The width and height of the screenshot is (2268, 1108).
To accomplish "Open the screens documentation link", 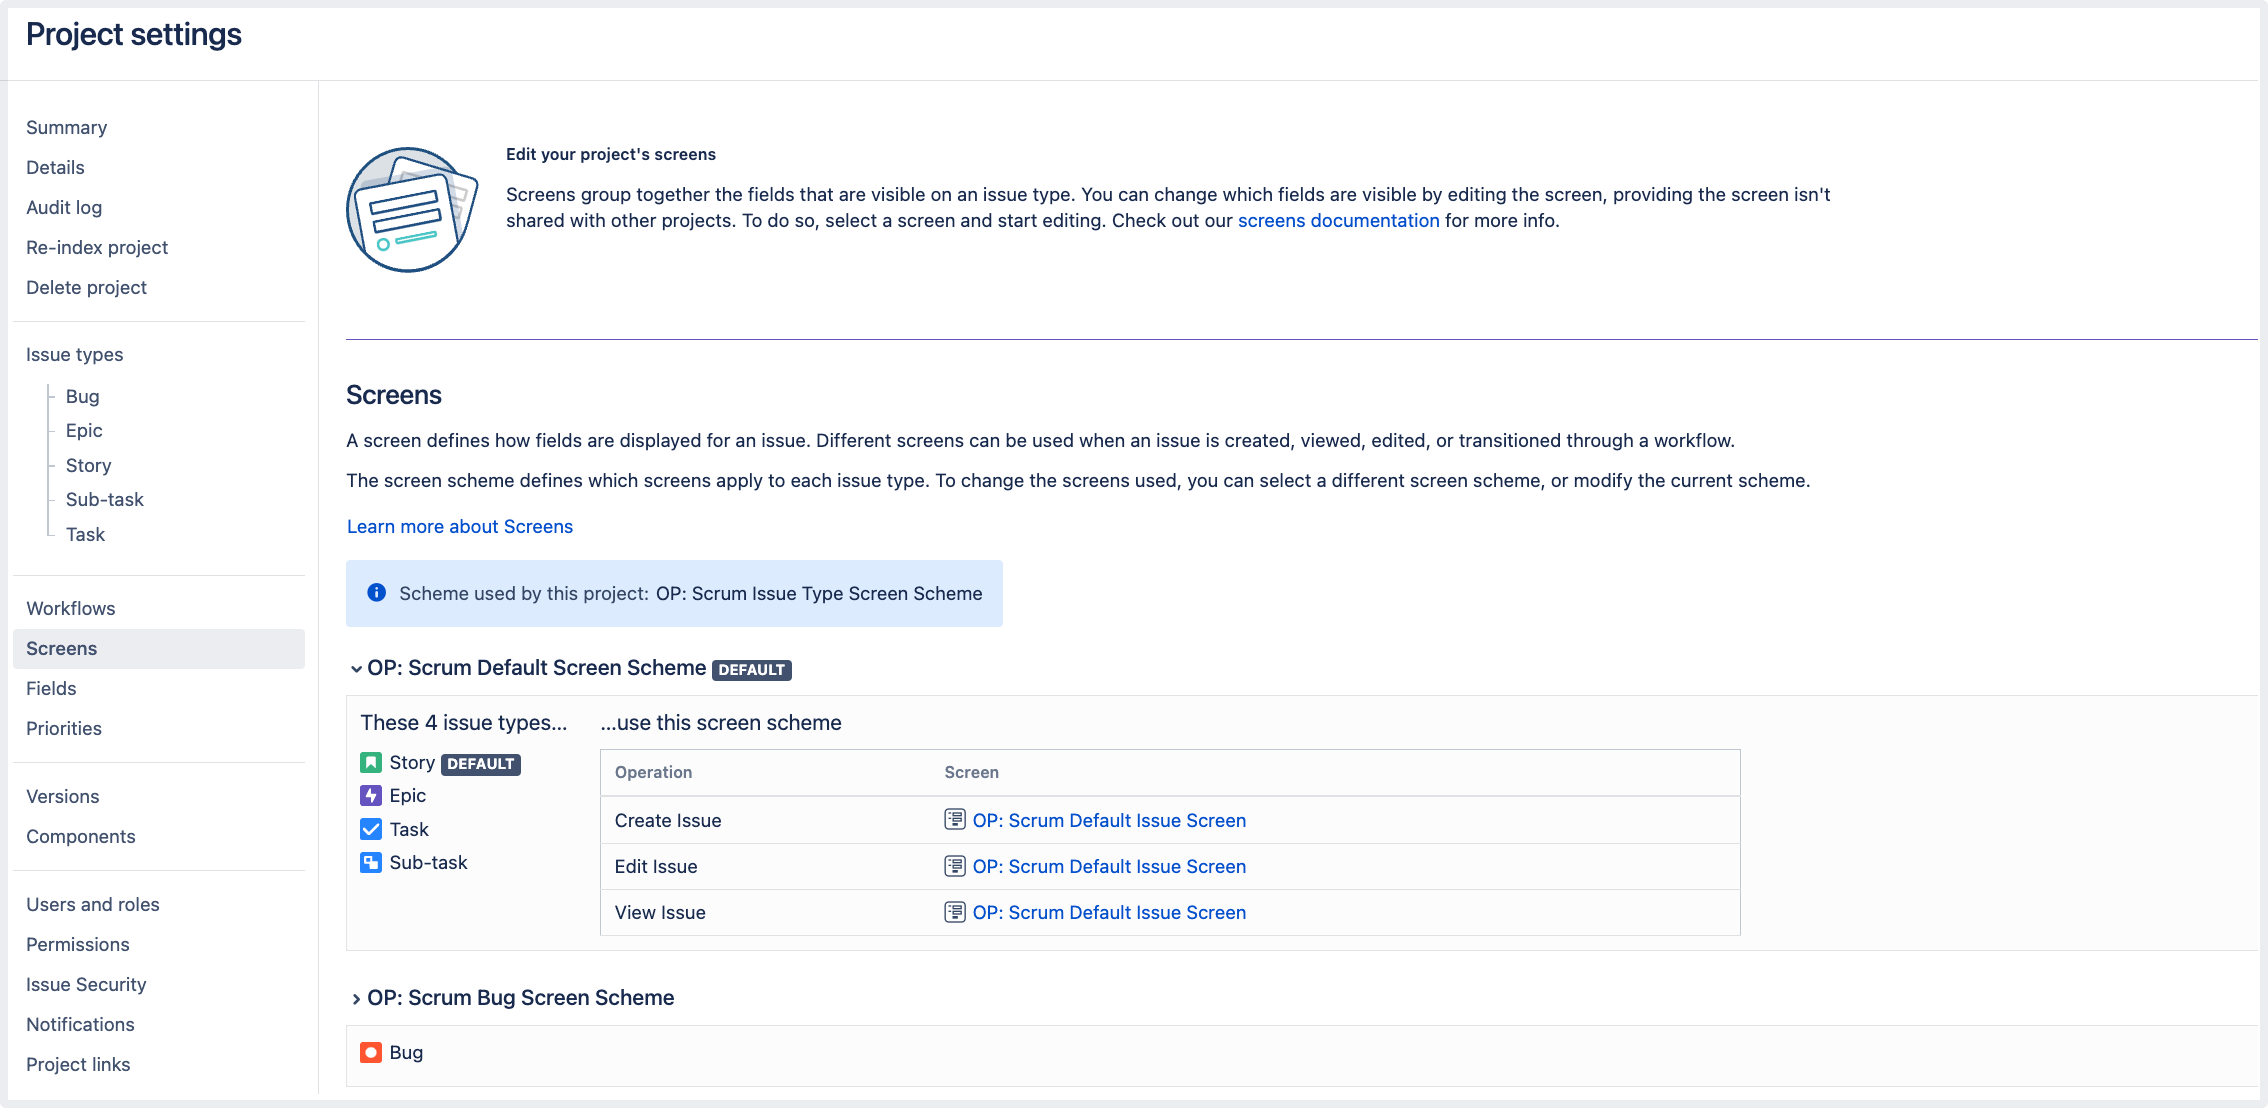I will pos(1338,220).
